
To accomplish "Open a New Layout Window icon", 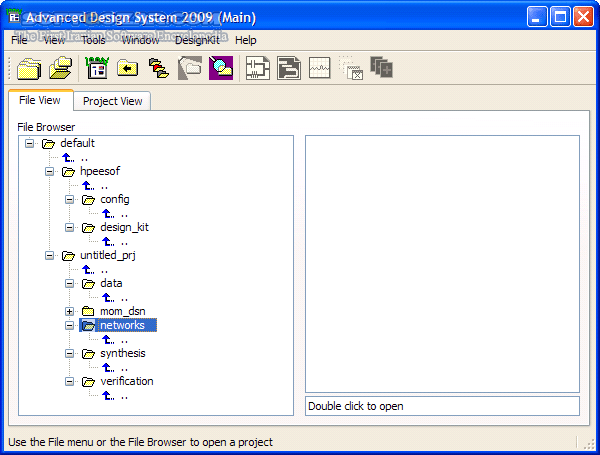I will [289, 68].
